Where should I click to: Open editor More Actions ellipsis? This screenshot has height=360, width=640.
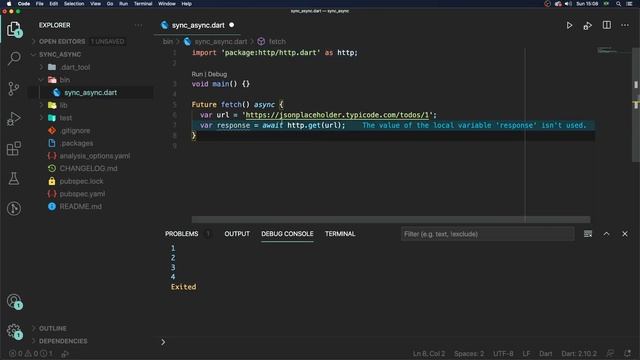click(625, 25)
